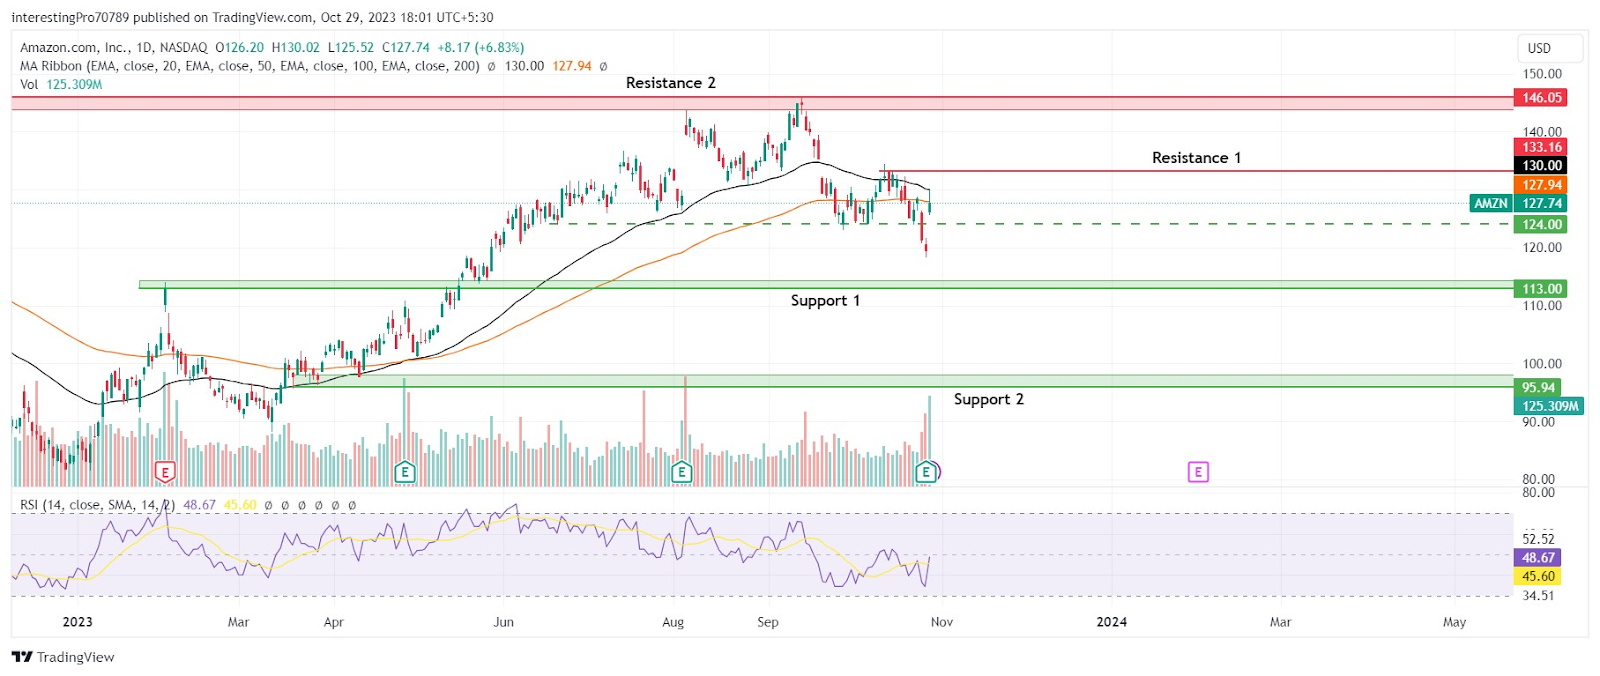Select the Resistance 1 text label
The width and height of the screenshot is (1600, 676).
(x=1196, y=158)
